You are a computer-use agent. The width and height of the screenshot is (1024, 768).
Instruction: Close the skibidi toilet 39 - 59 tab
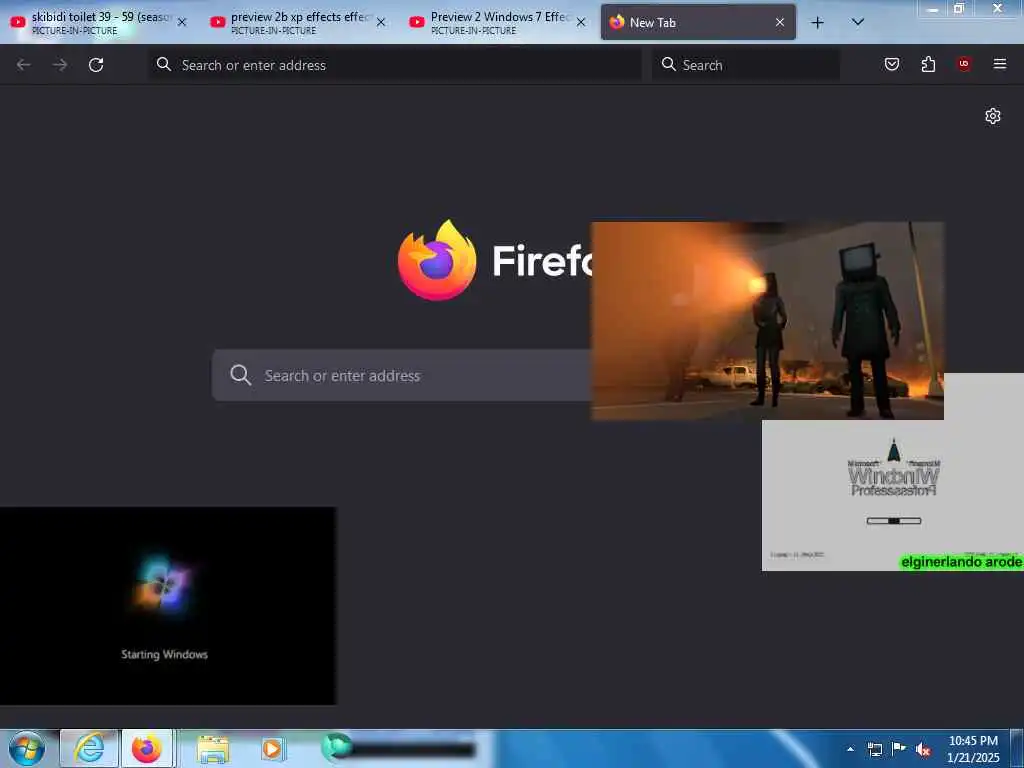[x=182, y=22]
